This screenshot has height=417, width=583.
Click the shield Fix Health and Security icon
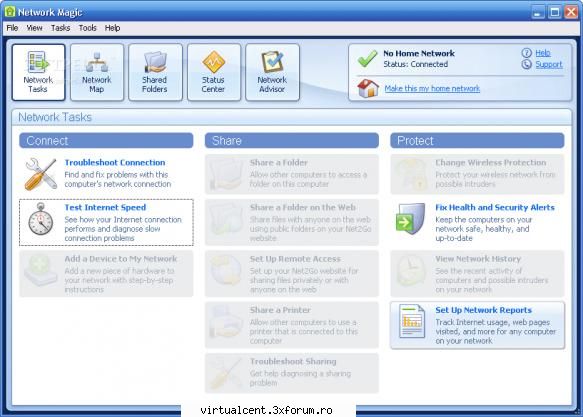[410, 219]
